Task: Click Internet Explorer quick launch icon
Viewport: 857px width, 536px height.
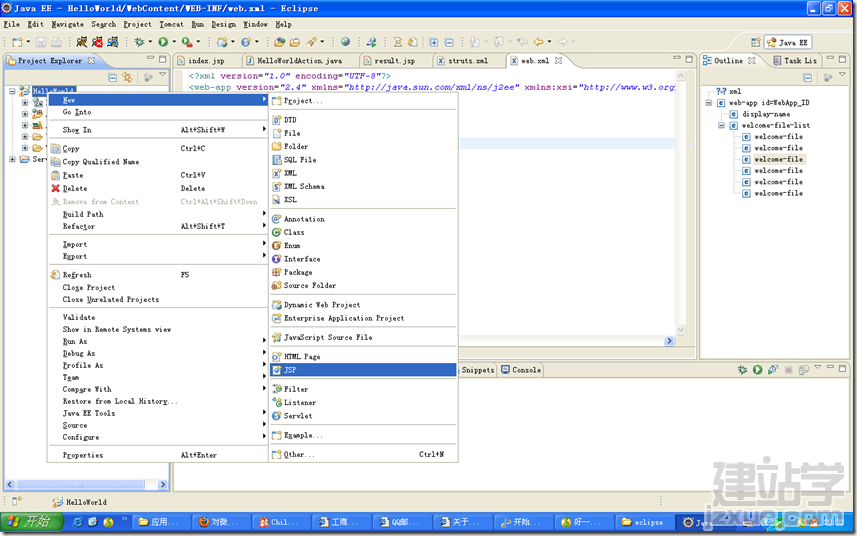Action: [x=78, y=522]
